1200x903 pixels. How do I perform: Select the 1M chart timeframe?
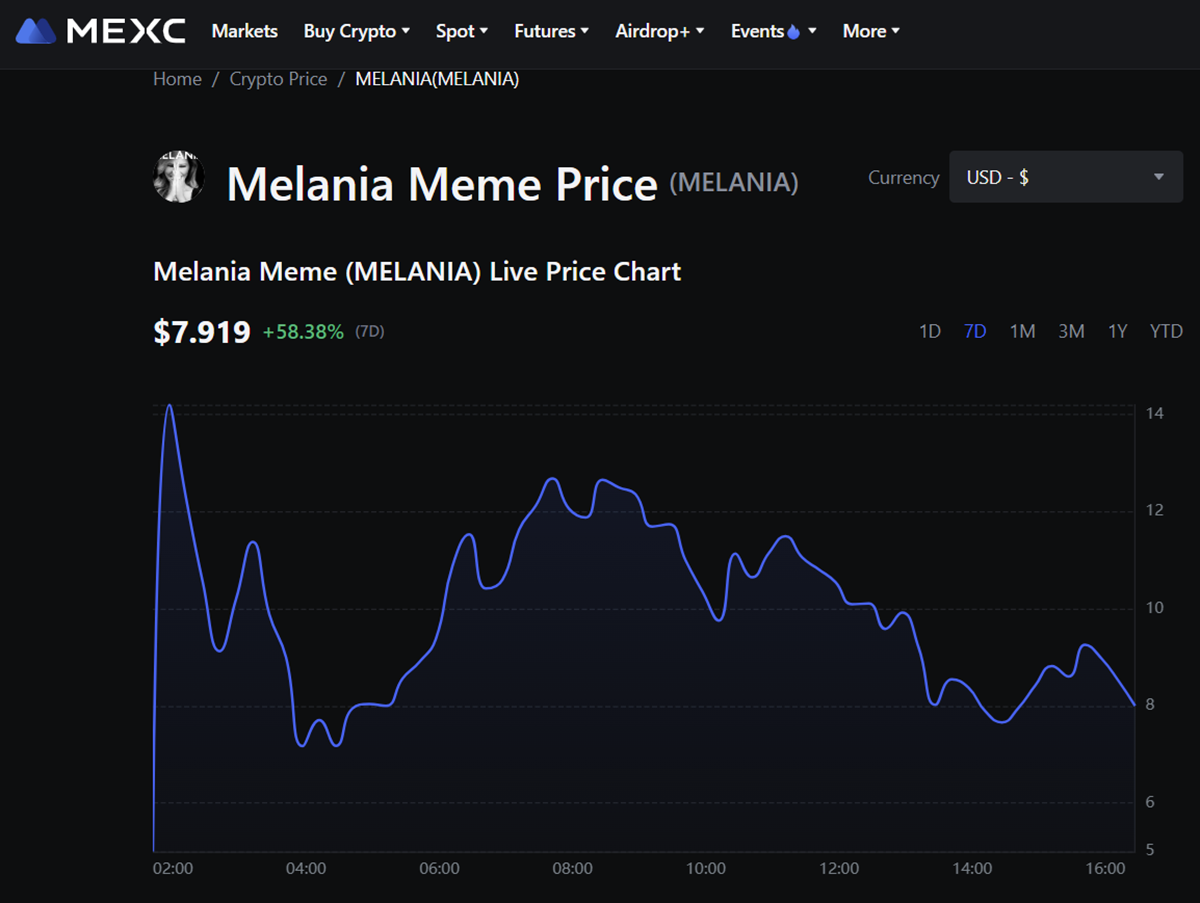(x=1022, y=331)
